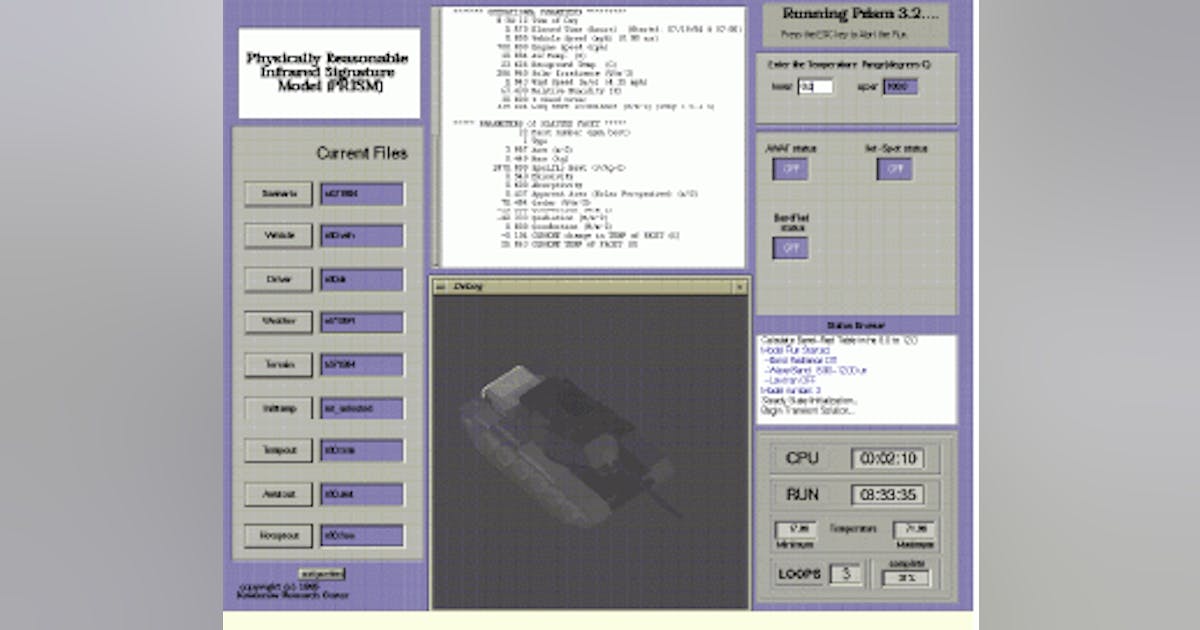Choose the Weather file button

click(278, 322)
